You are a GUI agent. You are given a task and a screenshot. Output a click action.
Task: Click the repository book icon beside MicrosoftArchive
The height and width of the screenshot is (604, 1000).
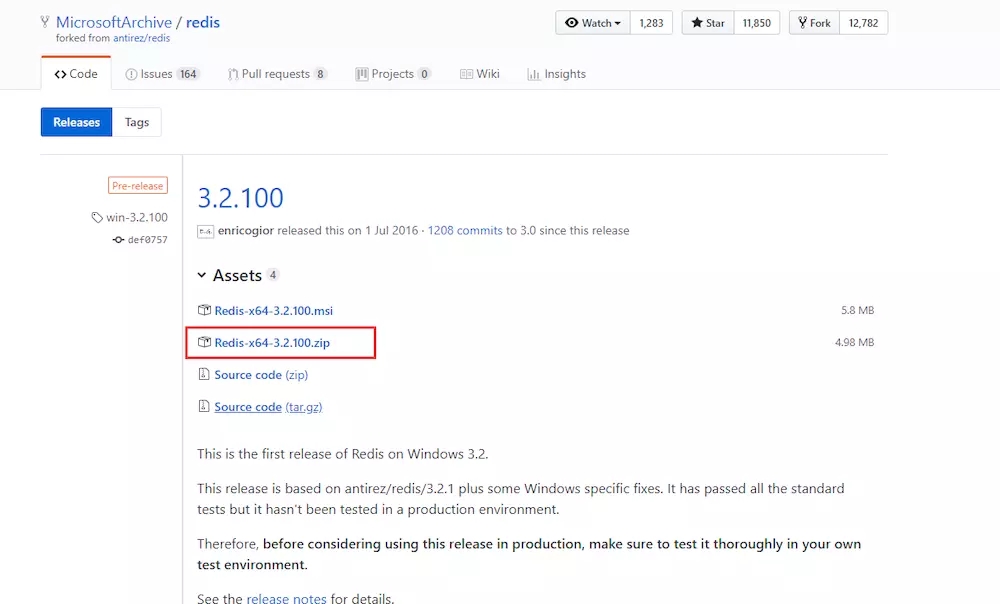coord(46,22)
